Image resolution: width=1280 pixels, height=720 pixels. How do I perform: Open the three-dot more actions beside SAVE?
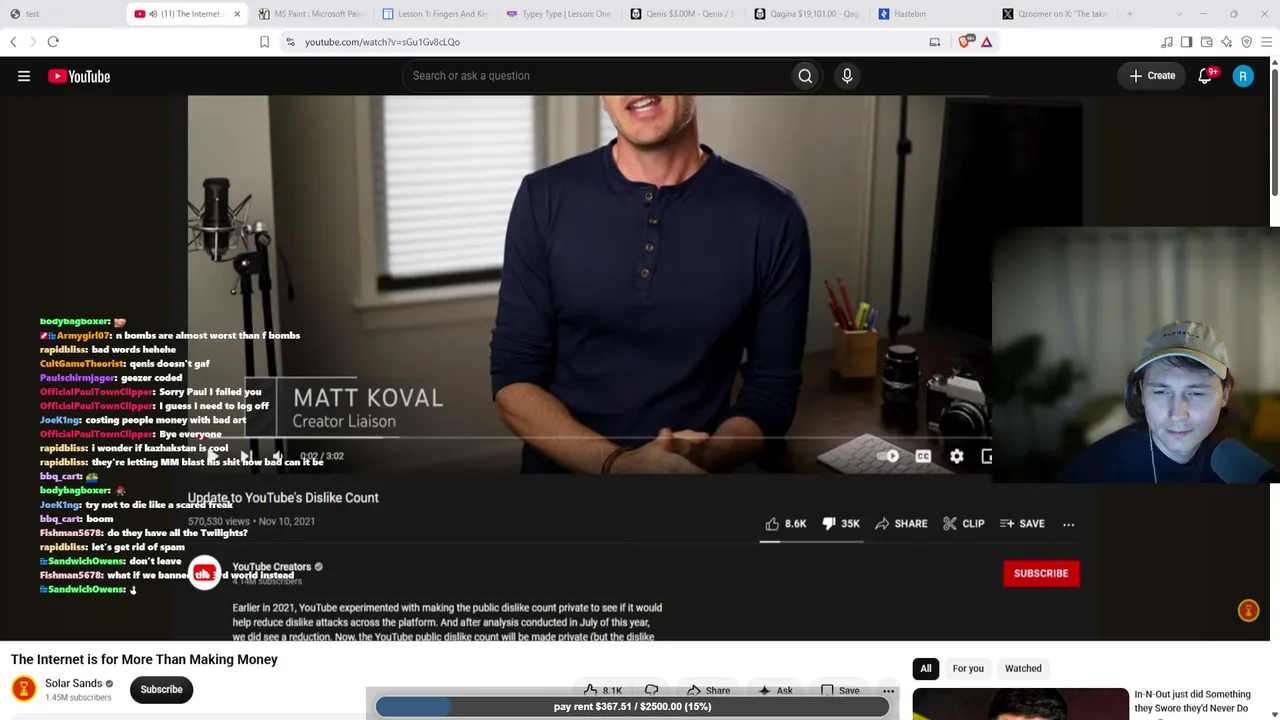point(1068,524)
